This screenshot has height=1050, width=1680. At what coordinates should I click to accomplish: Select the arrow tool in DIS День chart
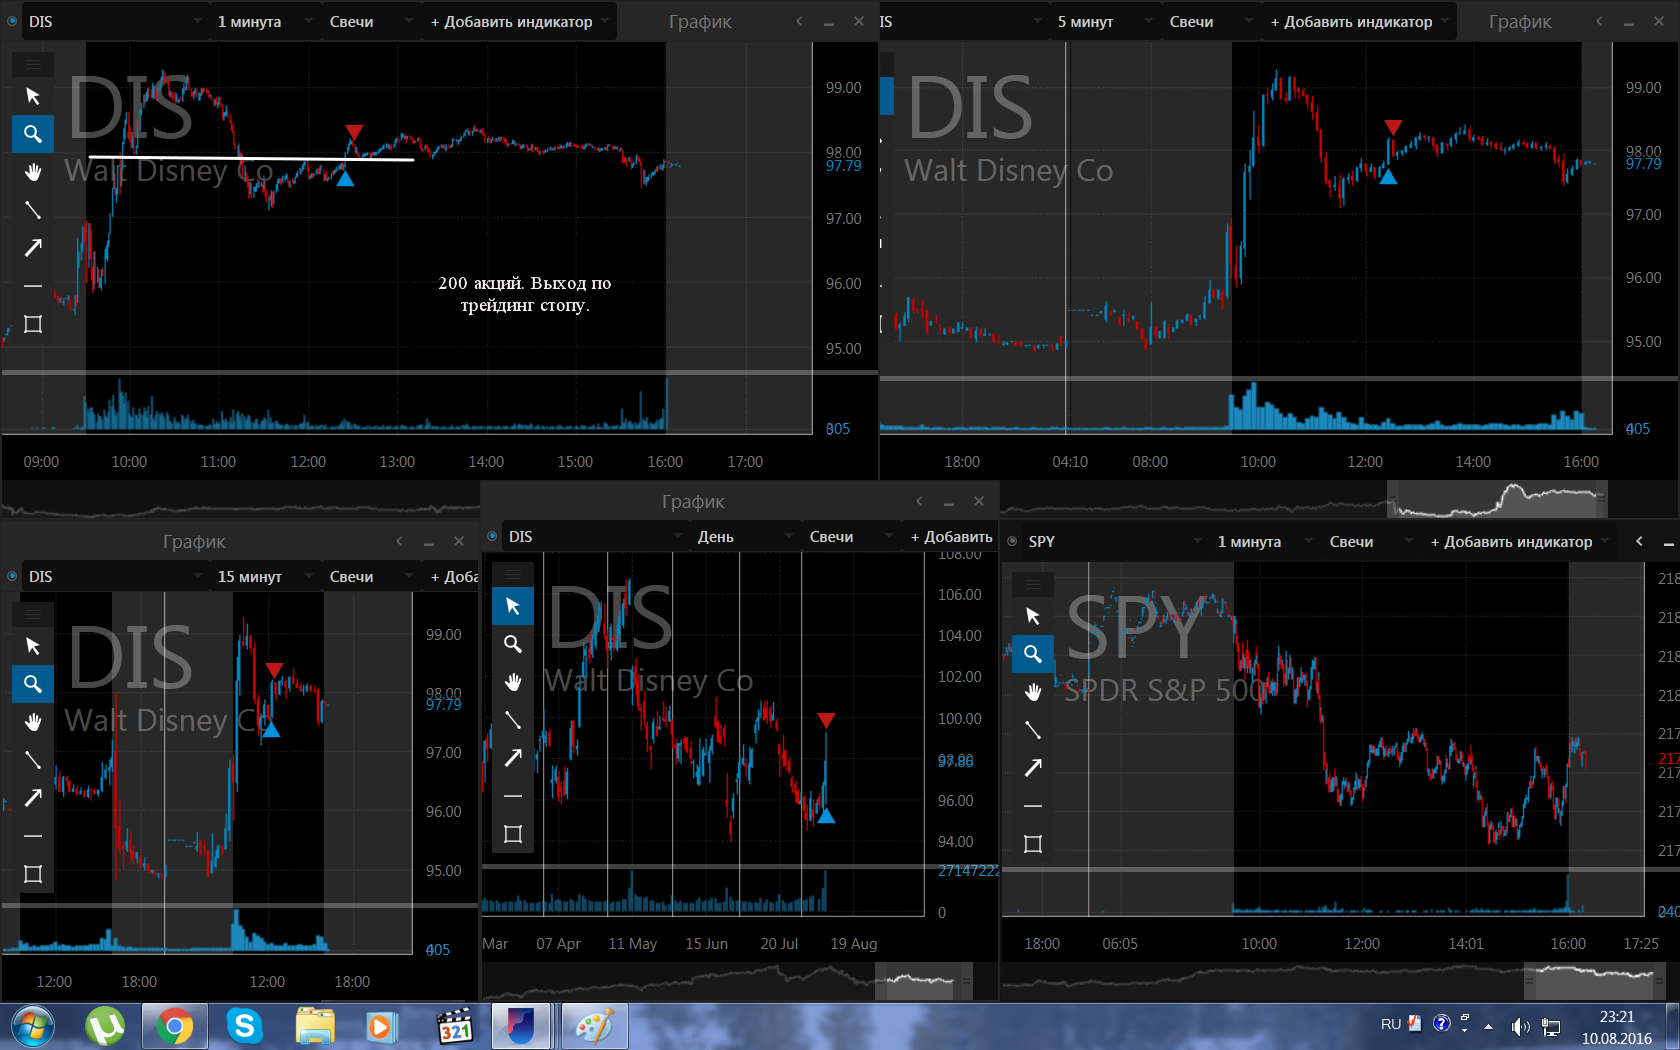(513, 758)
